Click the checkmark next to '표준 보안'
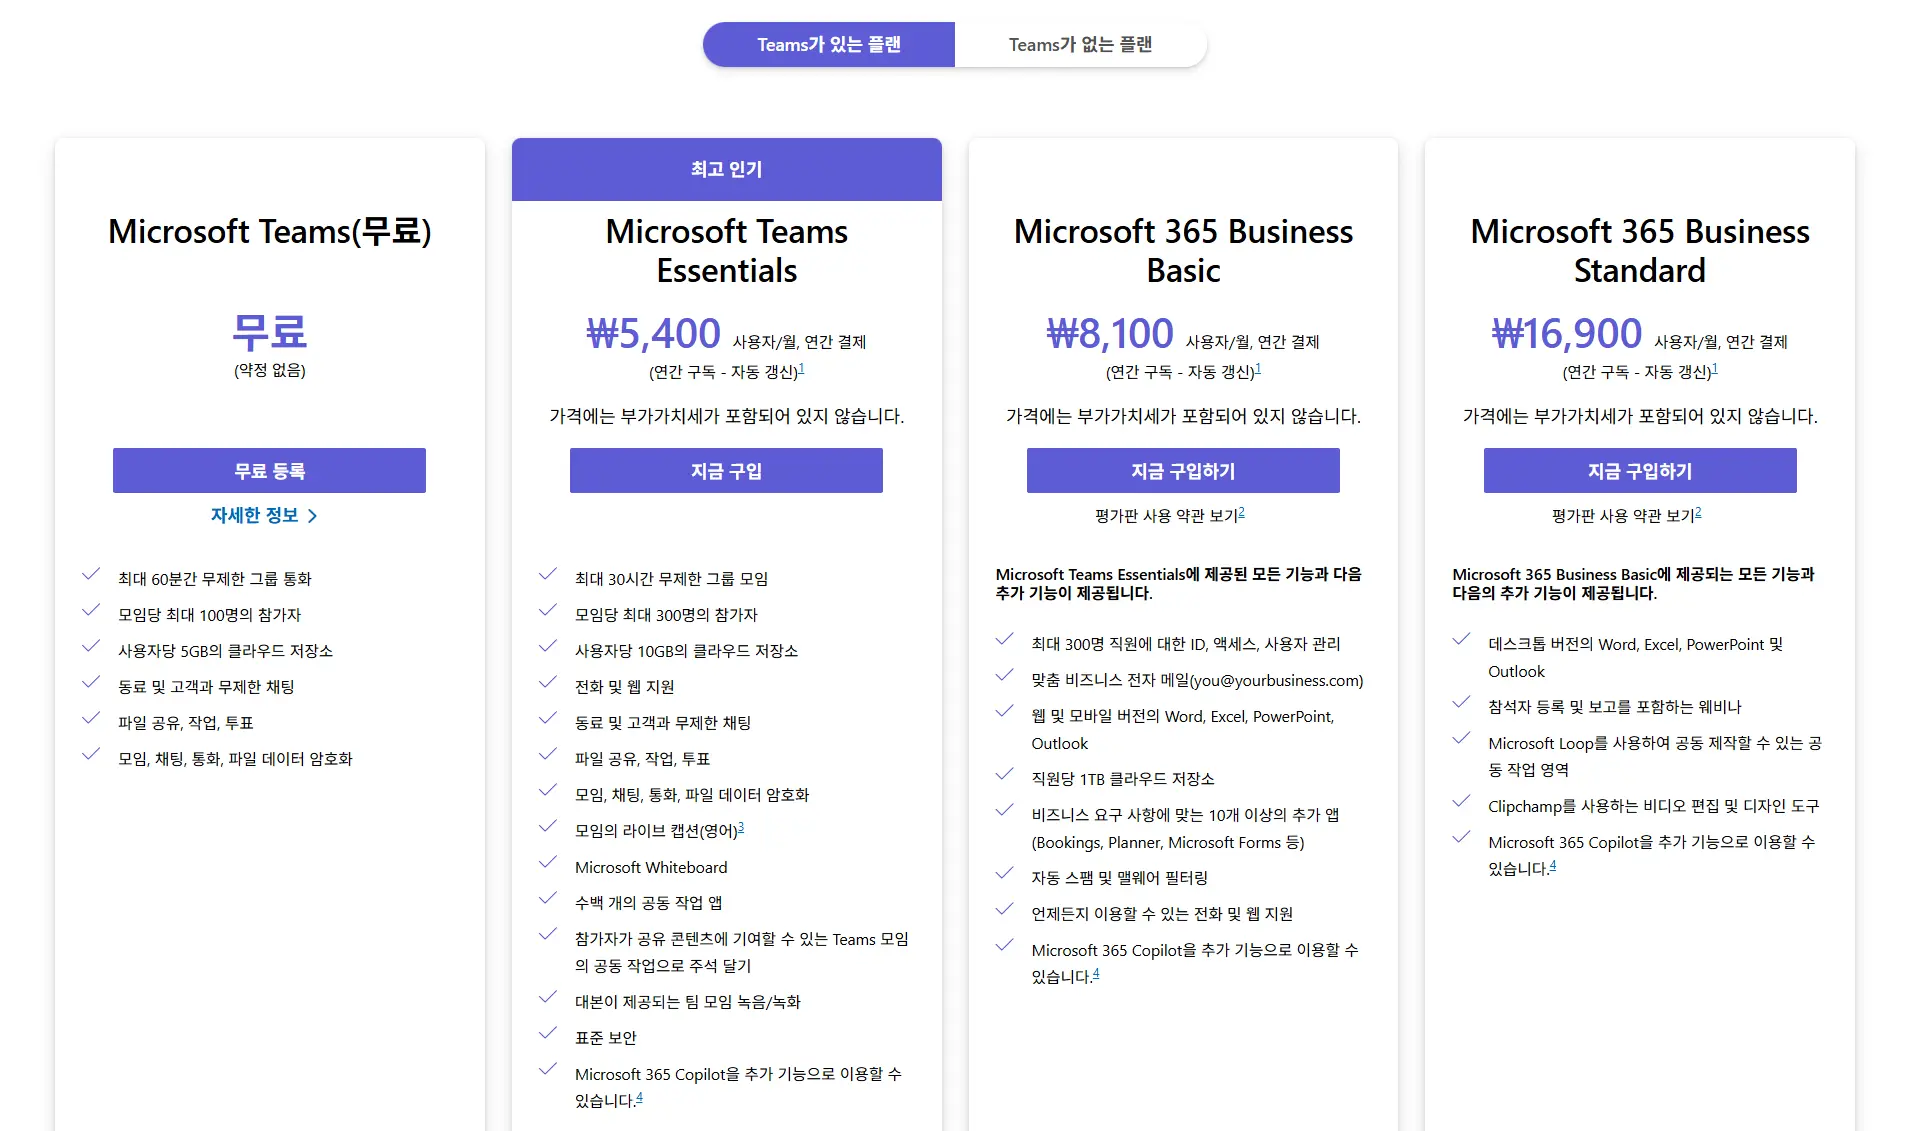 [548, 1034]
